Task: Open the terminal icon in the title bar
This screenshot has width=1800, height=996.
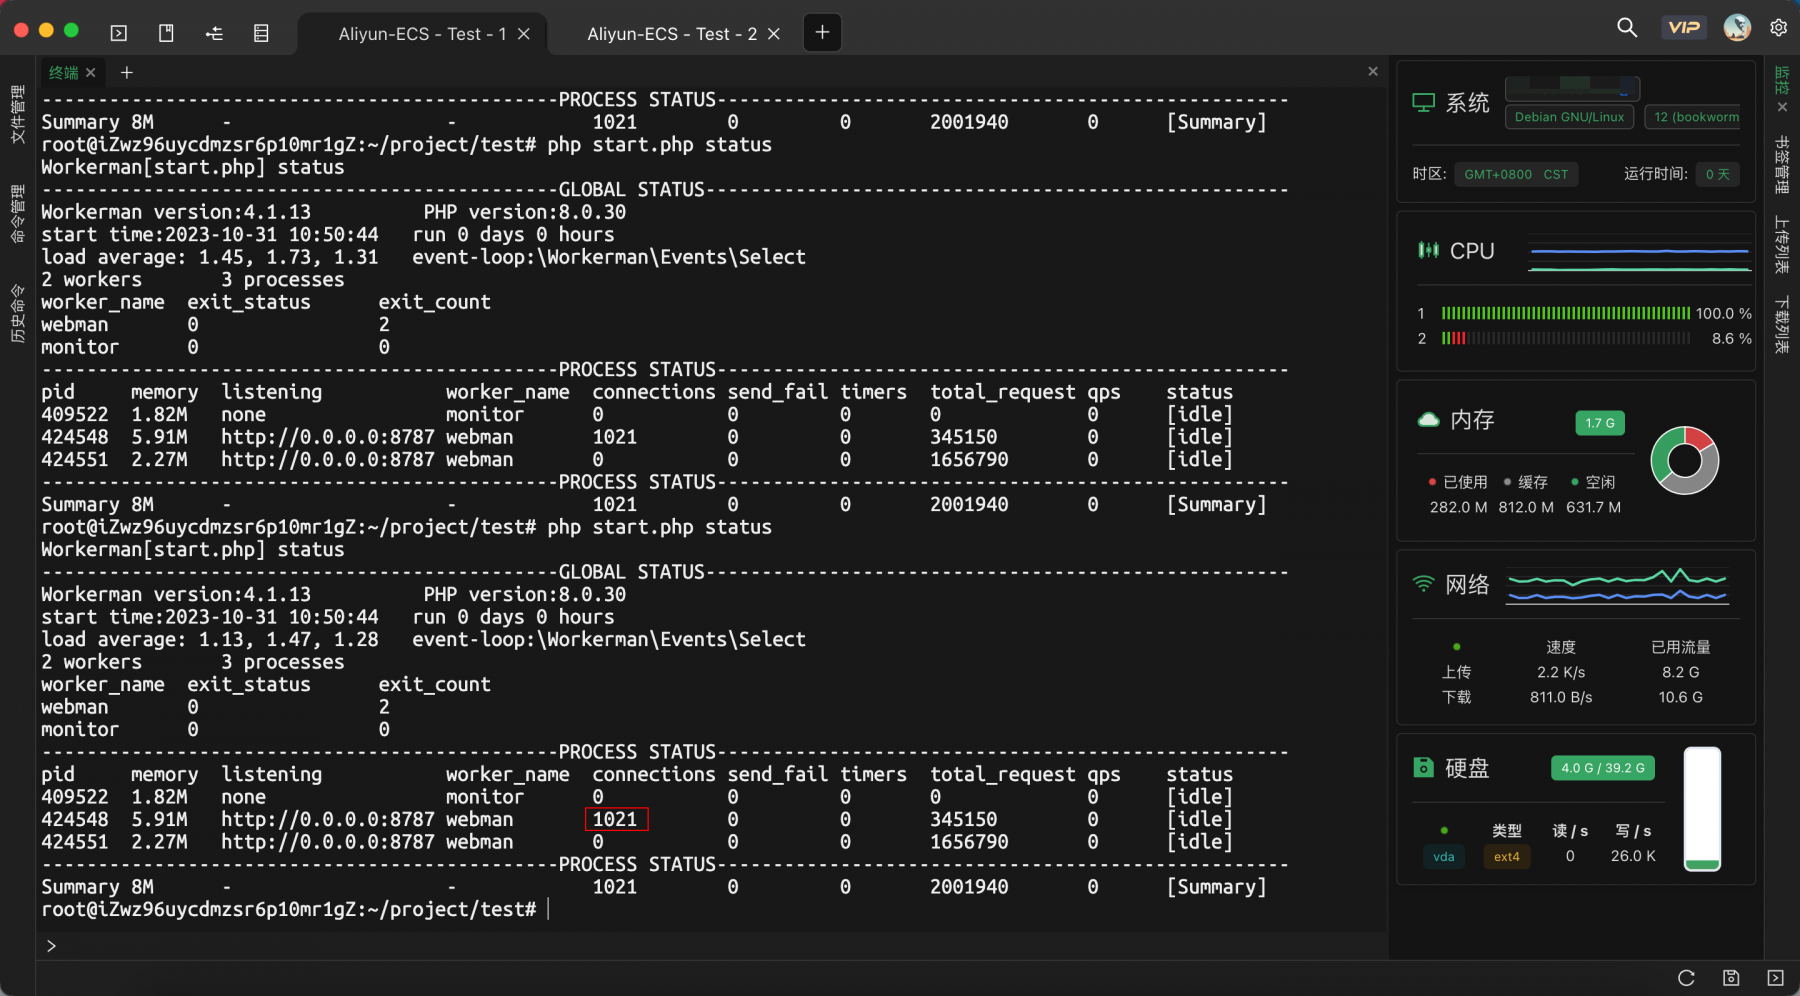Action: pos(118,33)
